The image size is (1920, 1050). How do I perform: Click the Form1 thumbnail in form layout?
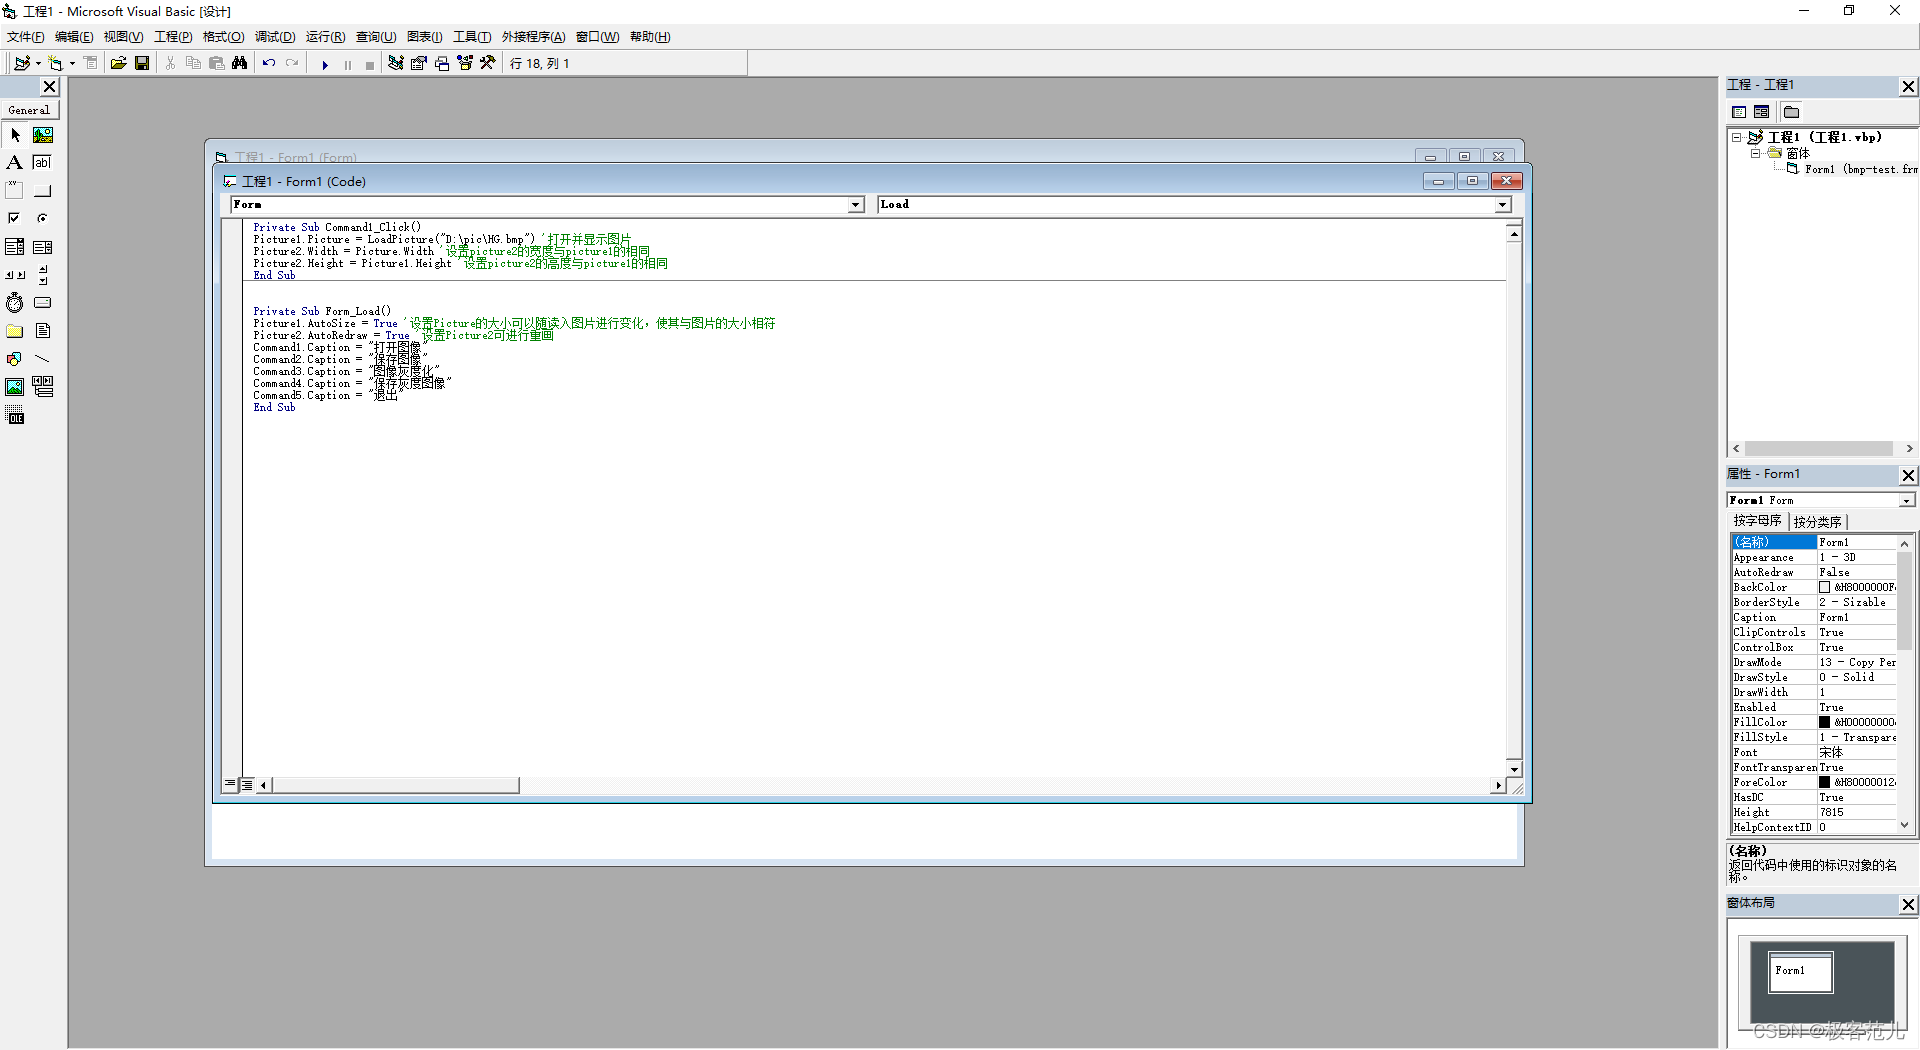(1801, 972)
